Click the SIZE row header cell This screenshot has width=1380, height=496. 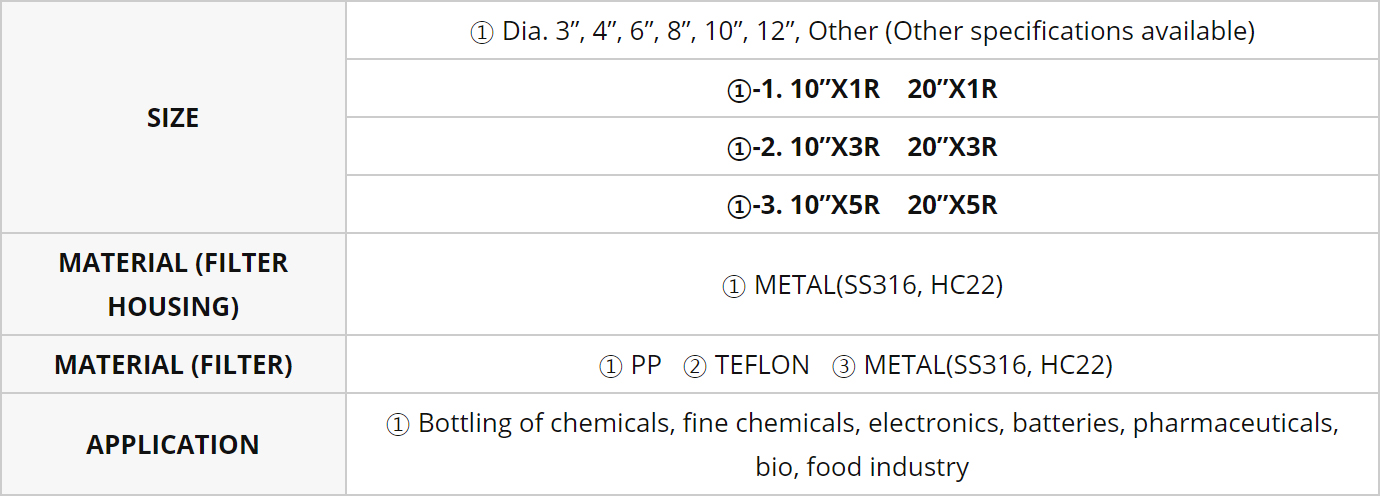[173, 117]
